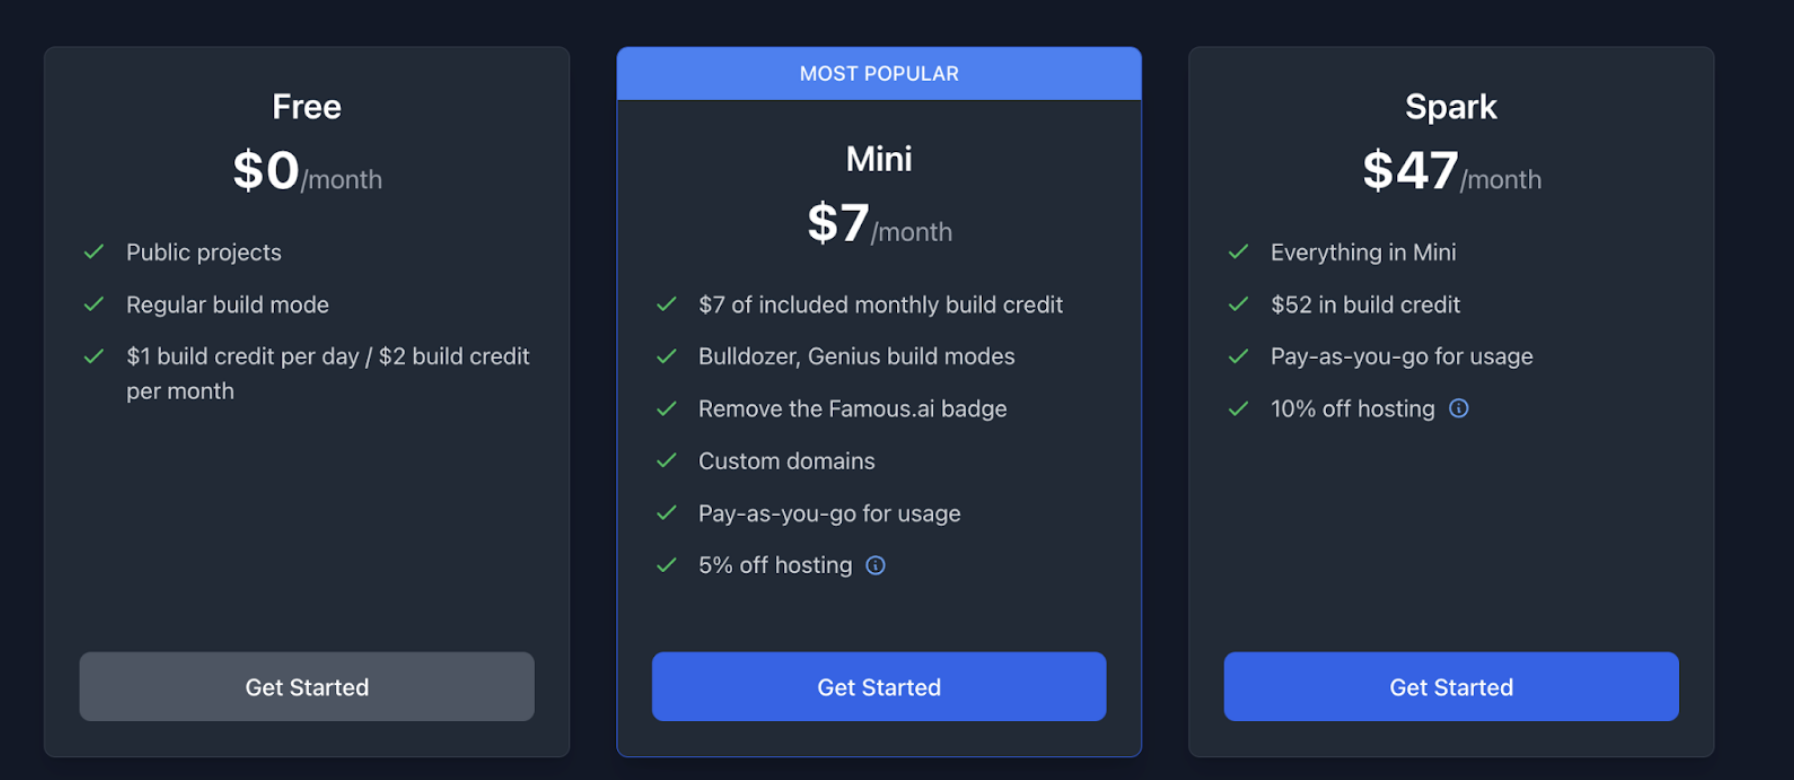The width and height of the screenshot is (1794, 780).
Task: Click checkmark beside Everything in Mini
Action: 1238,252
